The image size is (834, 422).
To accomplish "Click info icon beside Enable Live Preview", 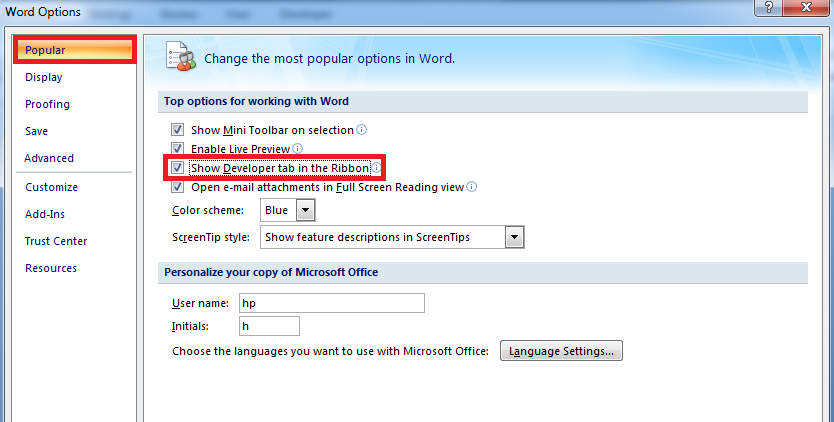I will pyautogui.click(x=298, y=148).
